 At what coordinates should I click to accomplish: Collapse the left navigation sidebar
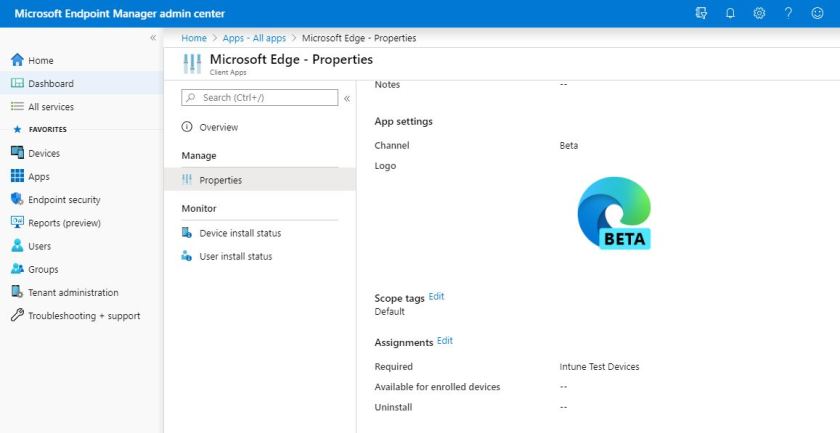153,38
